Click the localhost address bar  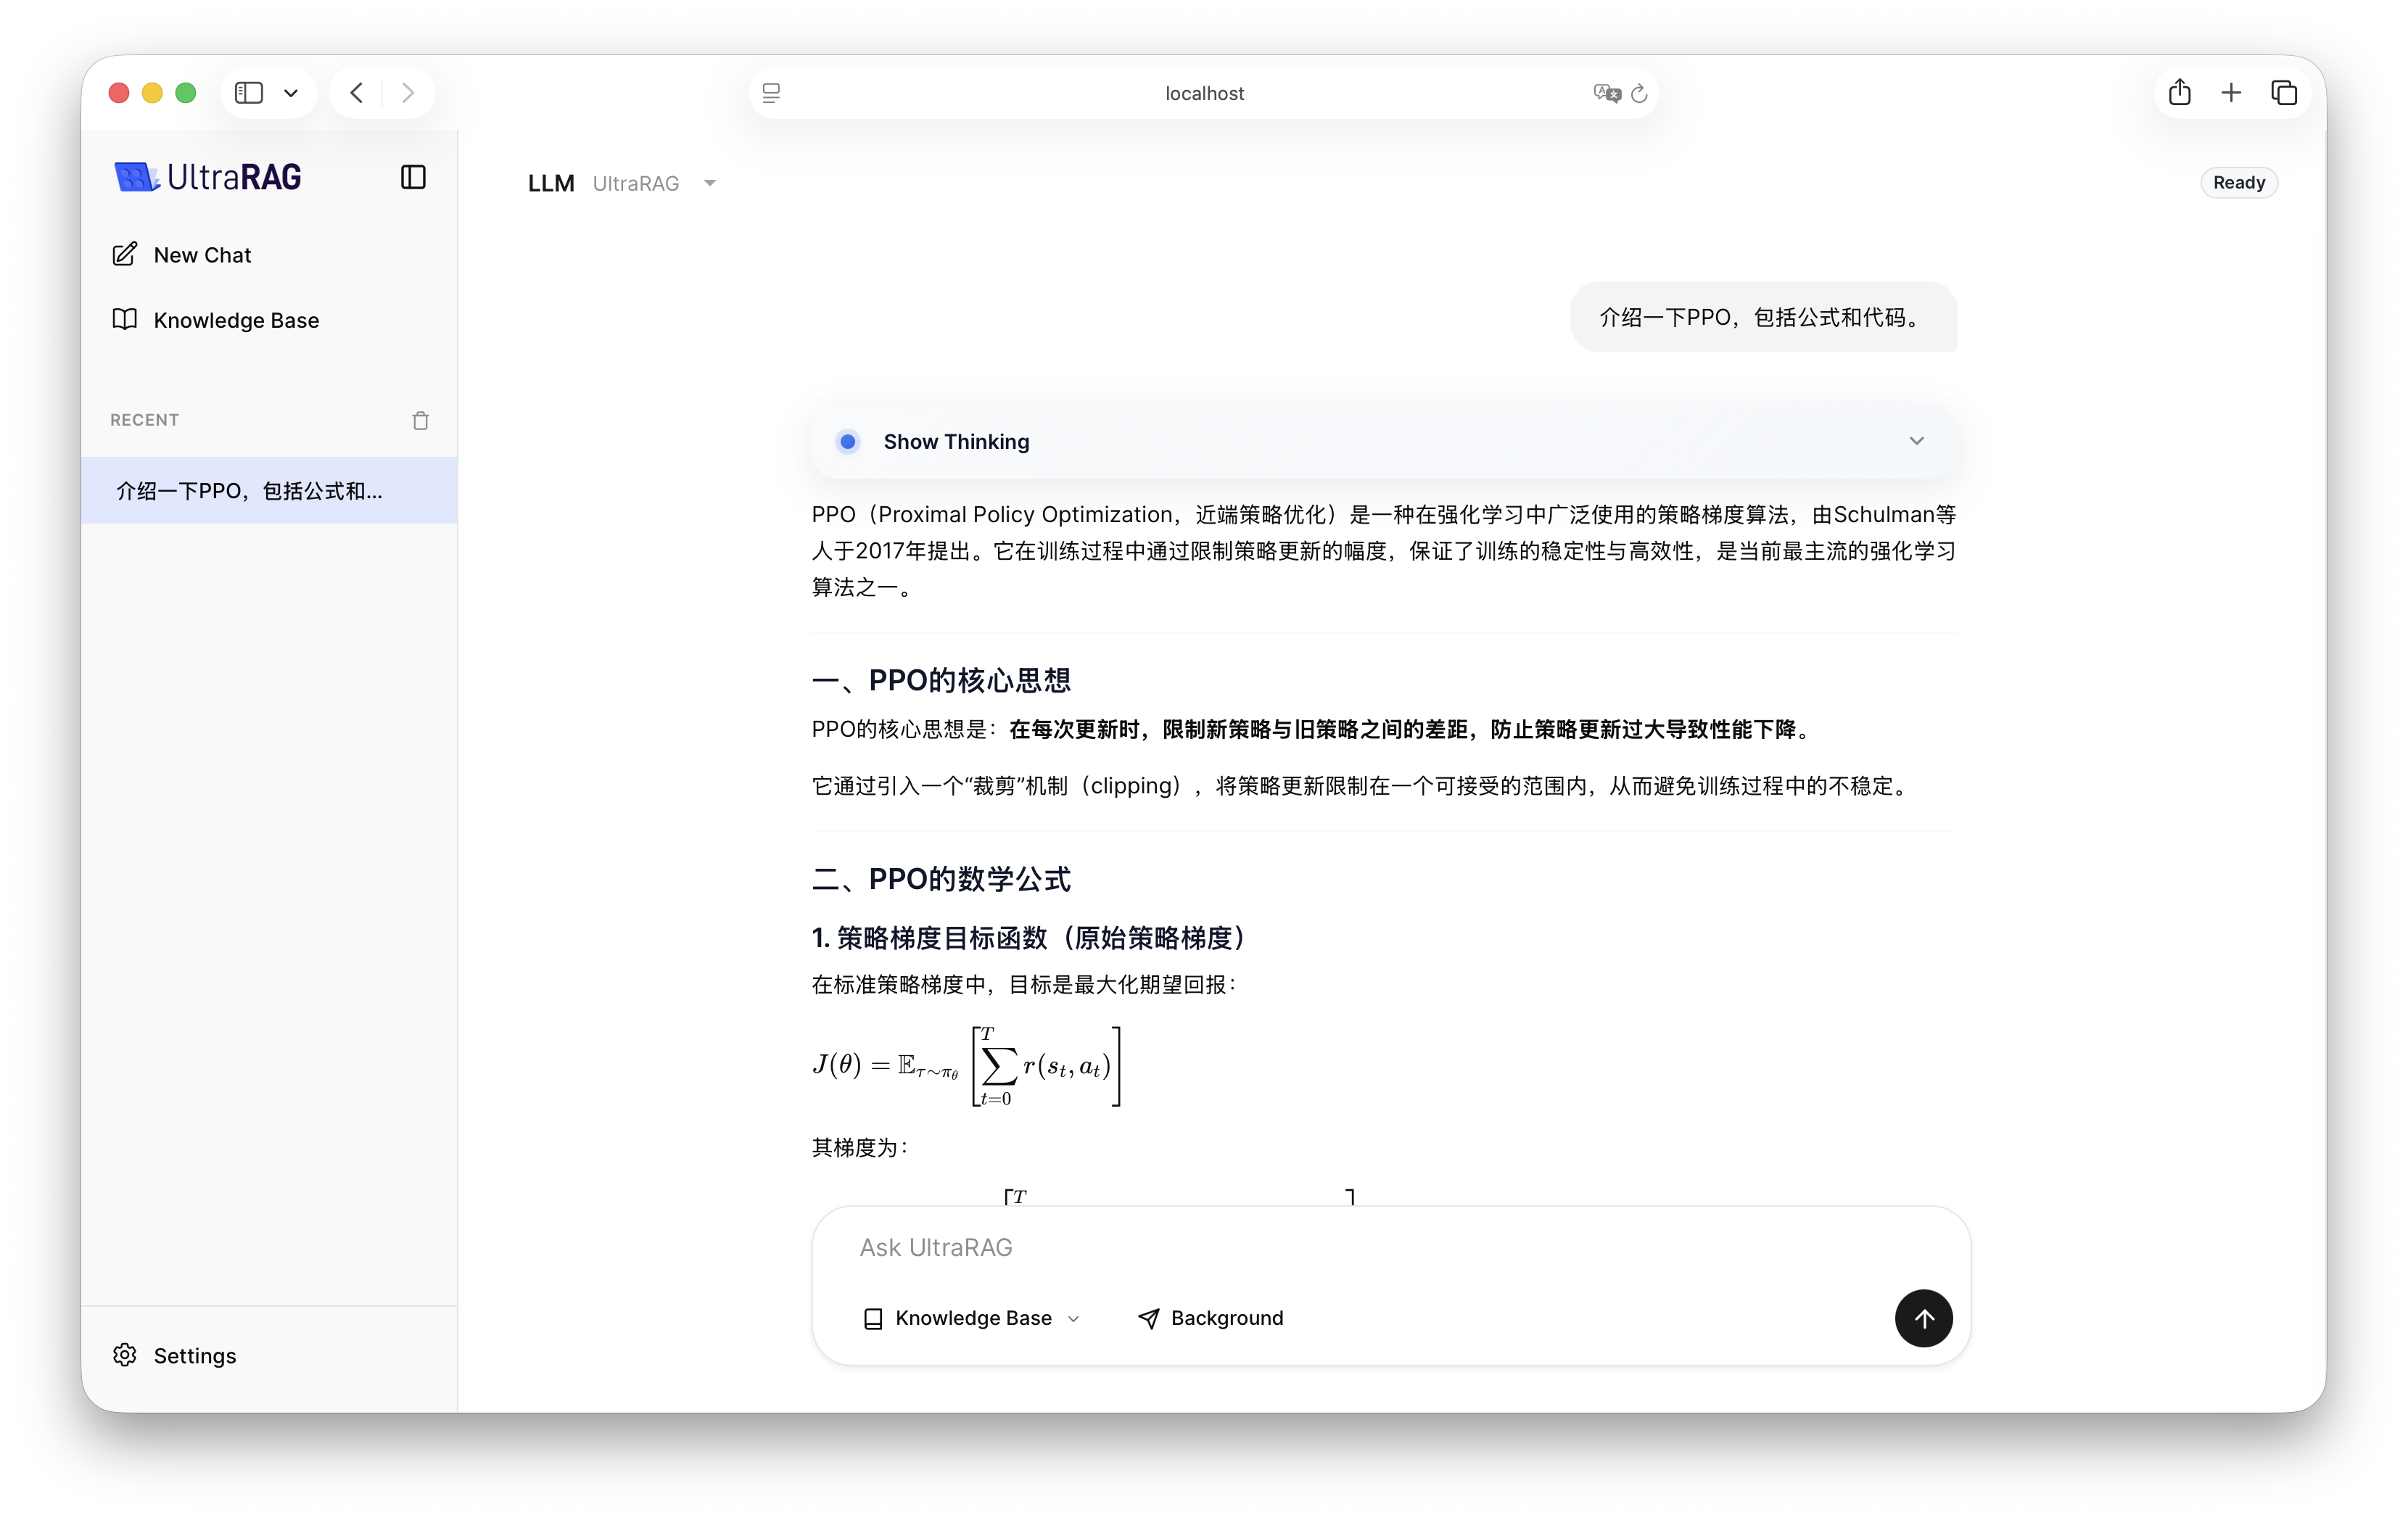click(1203, 93)
